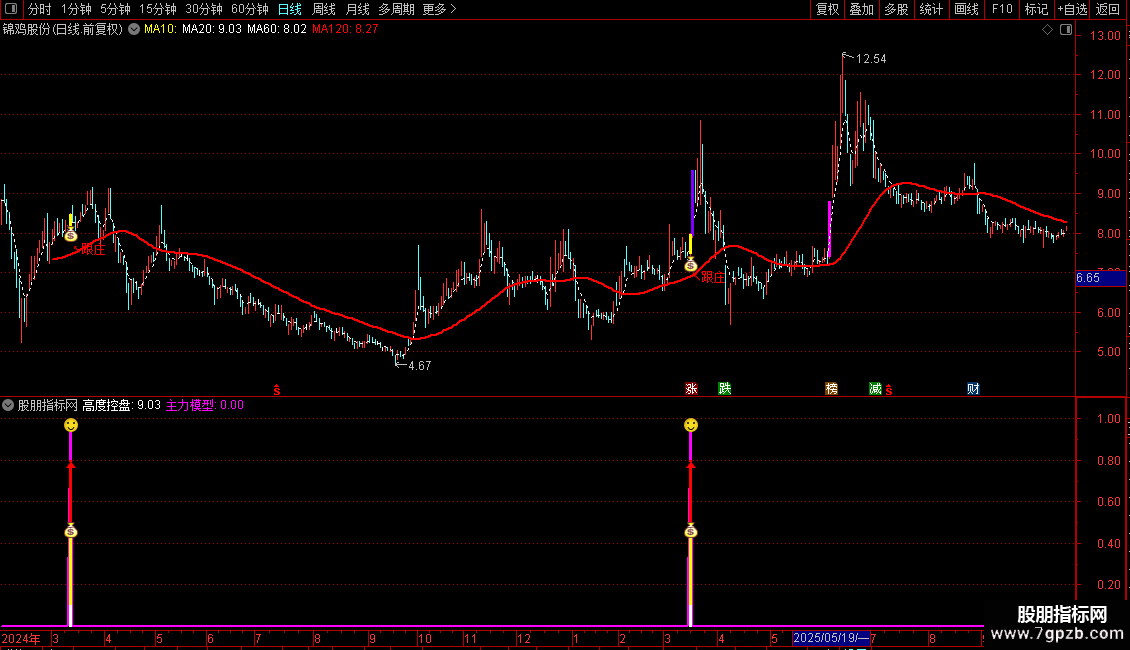1130x650 pixels.
Task: Click the green 跌 event marker
Action: pyautogui.click(x=724, y=389)
